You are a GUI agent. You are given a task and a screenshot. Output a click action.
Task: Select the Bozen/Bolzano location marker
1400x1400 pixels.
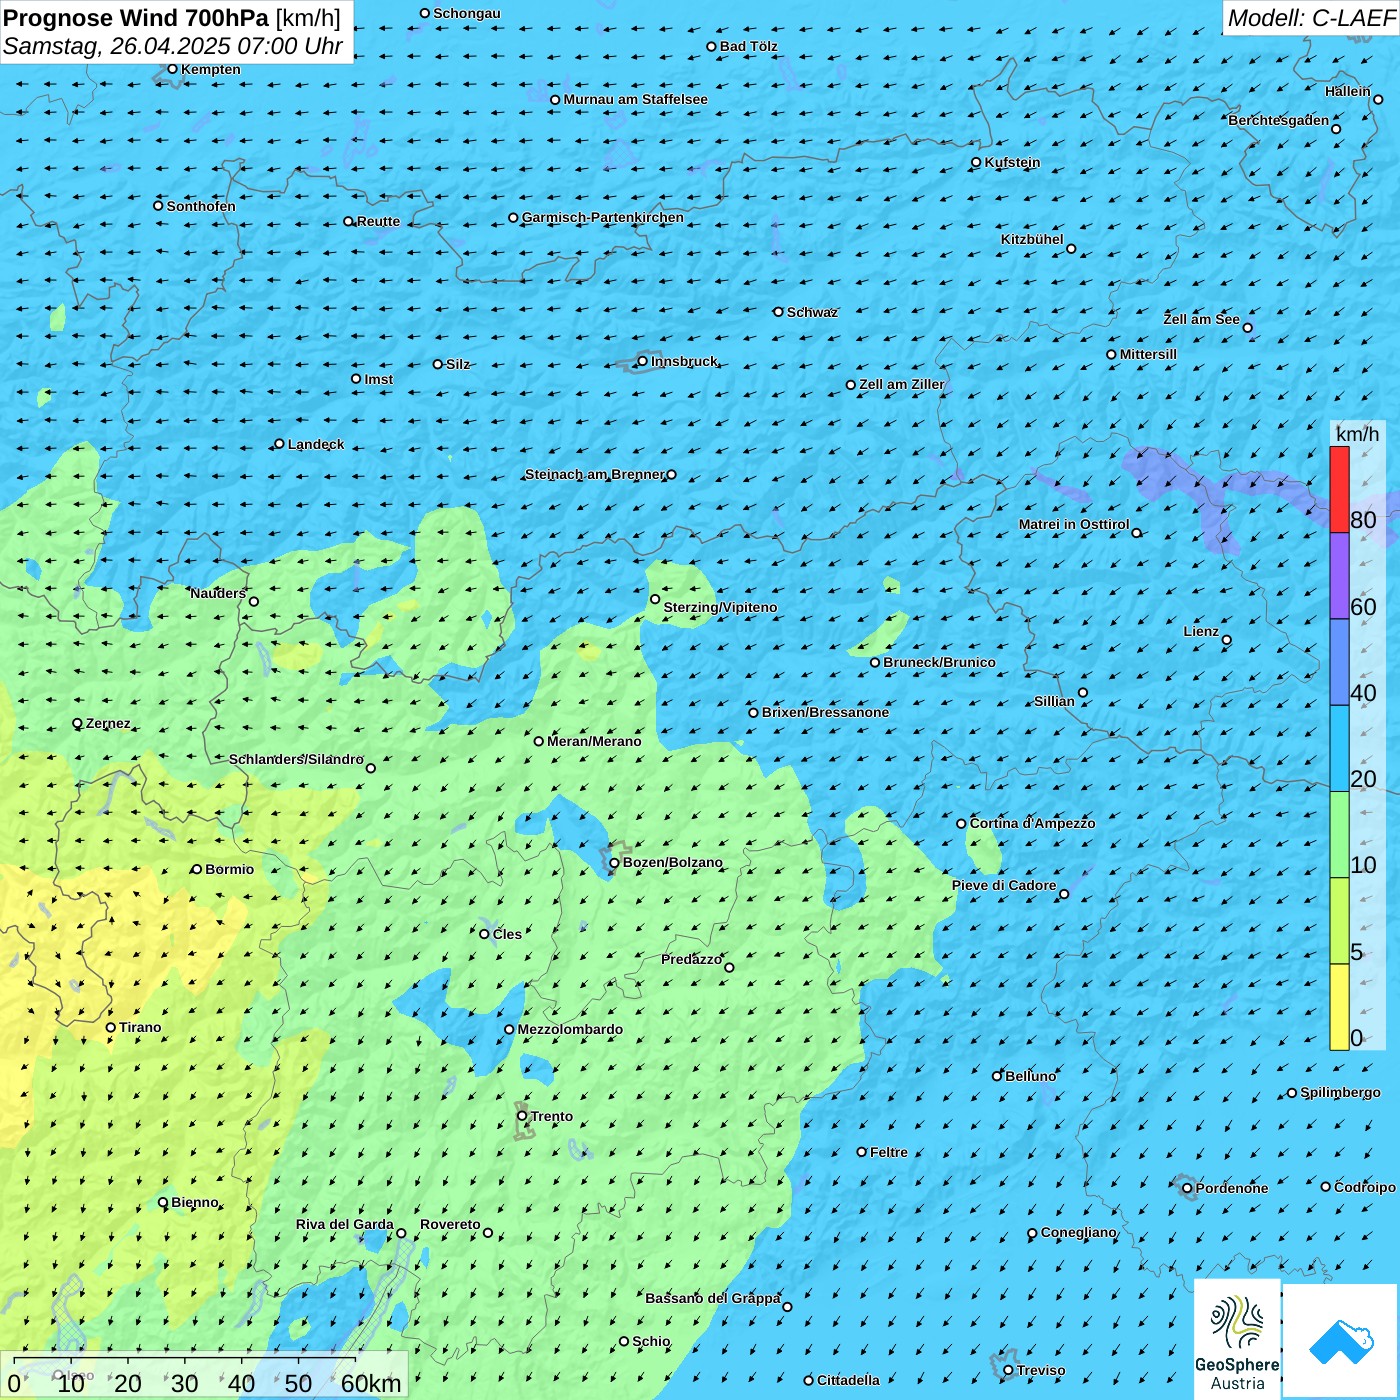[614, 863]
